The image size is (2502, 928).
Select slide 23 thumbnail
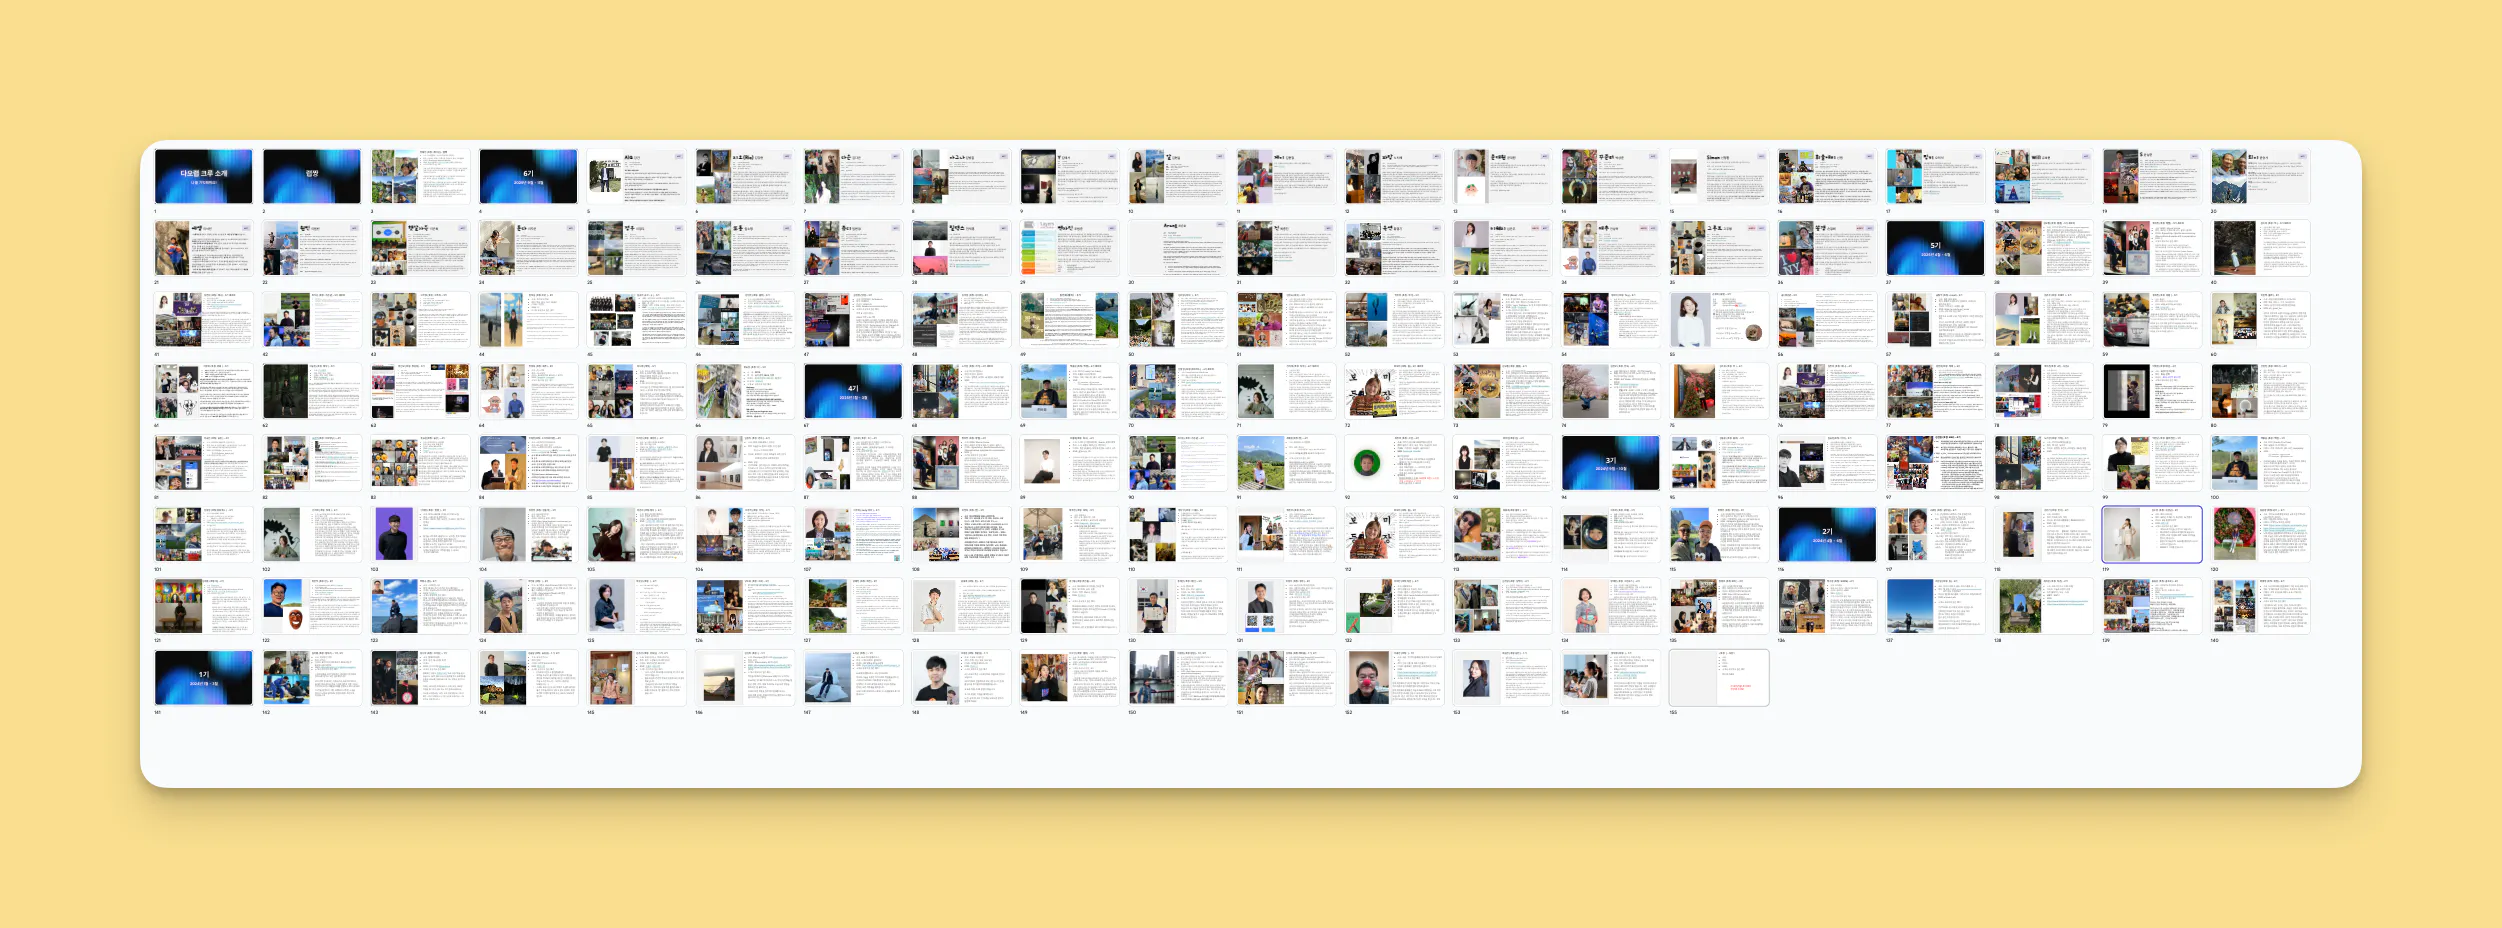pyautogui.click(x=420, y=248)
